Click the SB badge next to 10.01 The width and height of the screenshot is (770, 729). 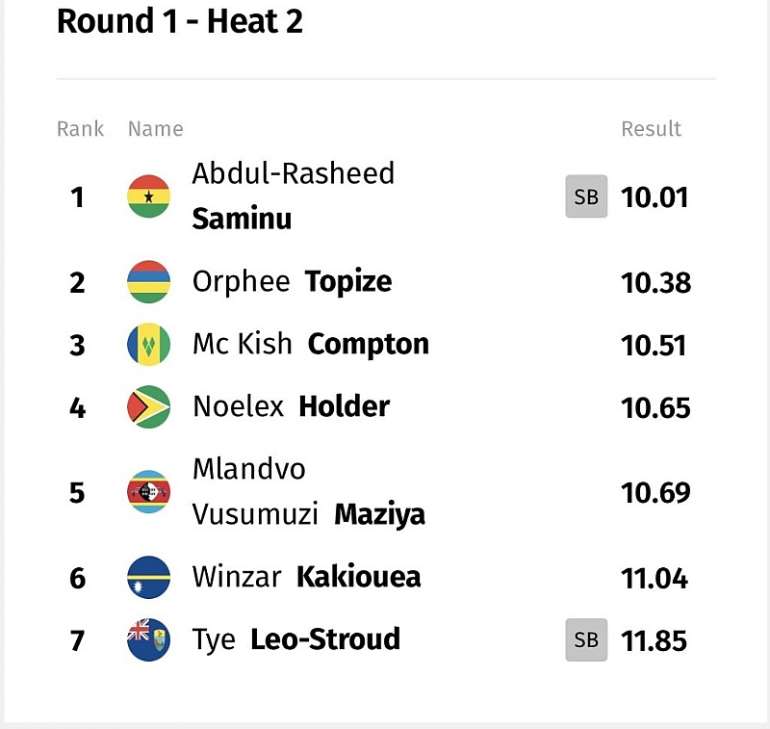click(x=586, y=196)
